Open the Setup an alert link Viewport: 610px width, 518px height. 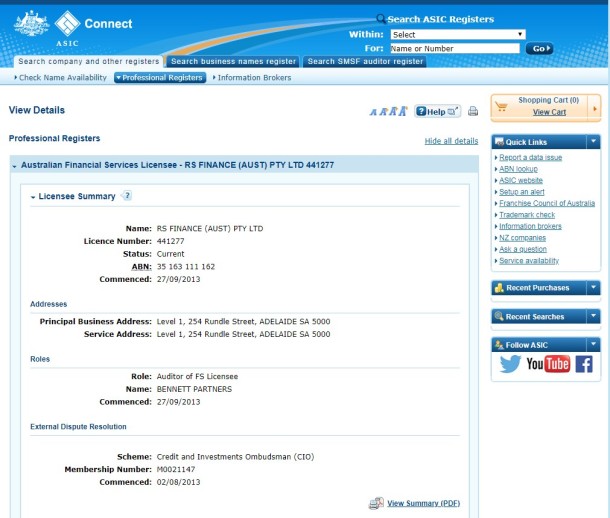coord(522,192)
